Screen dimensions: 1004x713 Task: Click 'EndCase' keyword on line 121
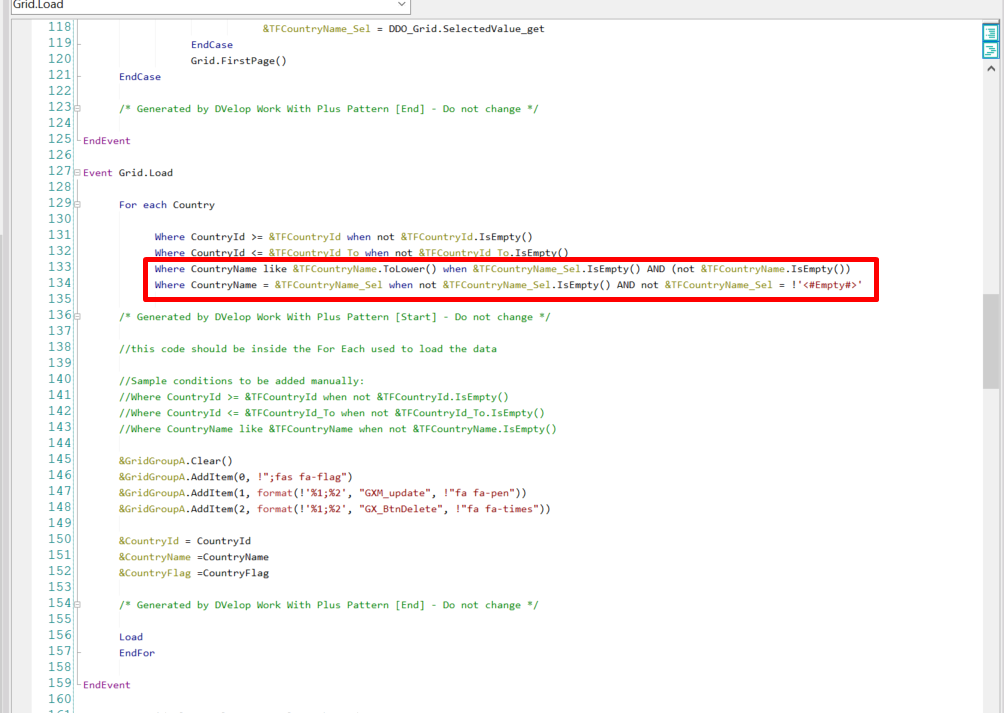click(x=140, y=77)
